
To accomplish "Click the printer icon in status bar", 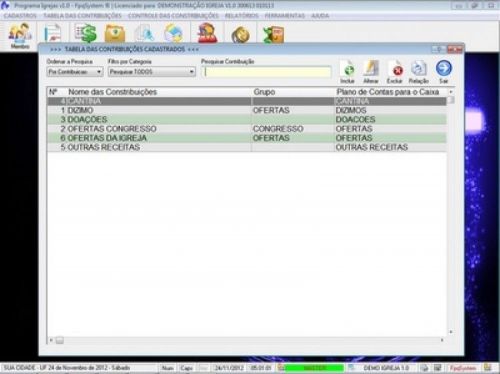I will [424, 368].
